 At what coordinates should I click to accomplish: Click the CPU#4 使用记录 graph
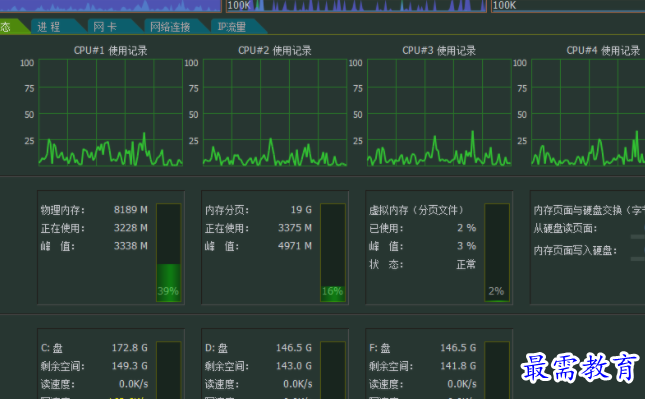click(x=588, y=113)
